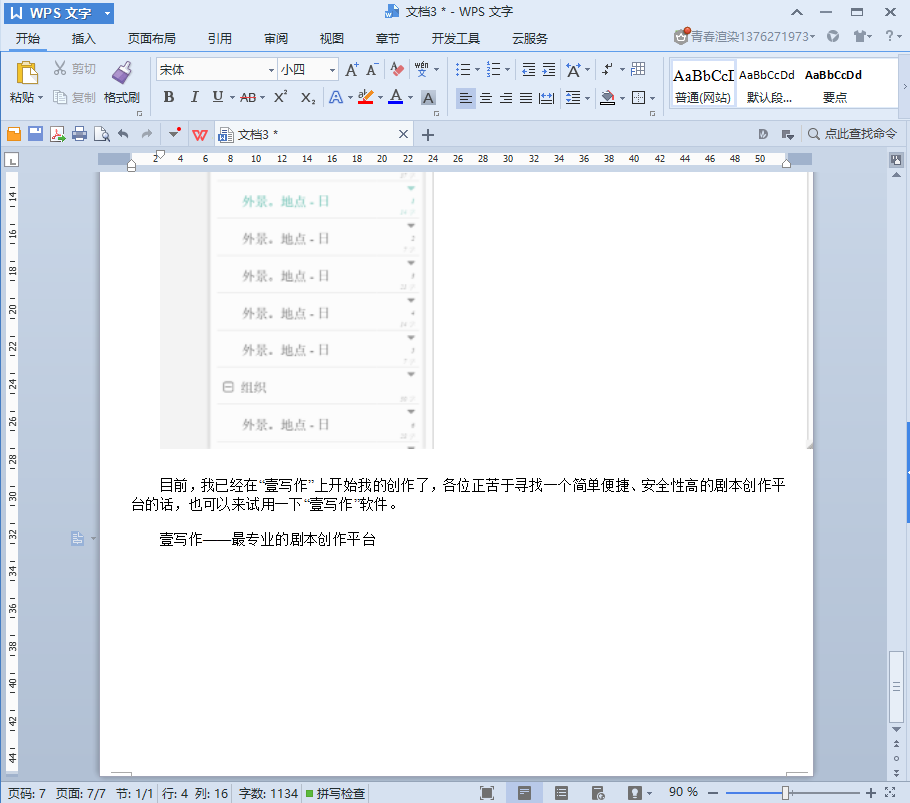Open the numbered list dropdown

[507, 70]
